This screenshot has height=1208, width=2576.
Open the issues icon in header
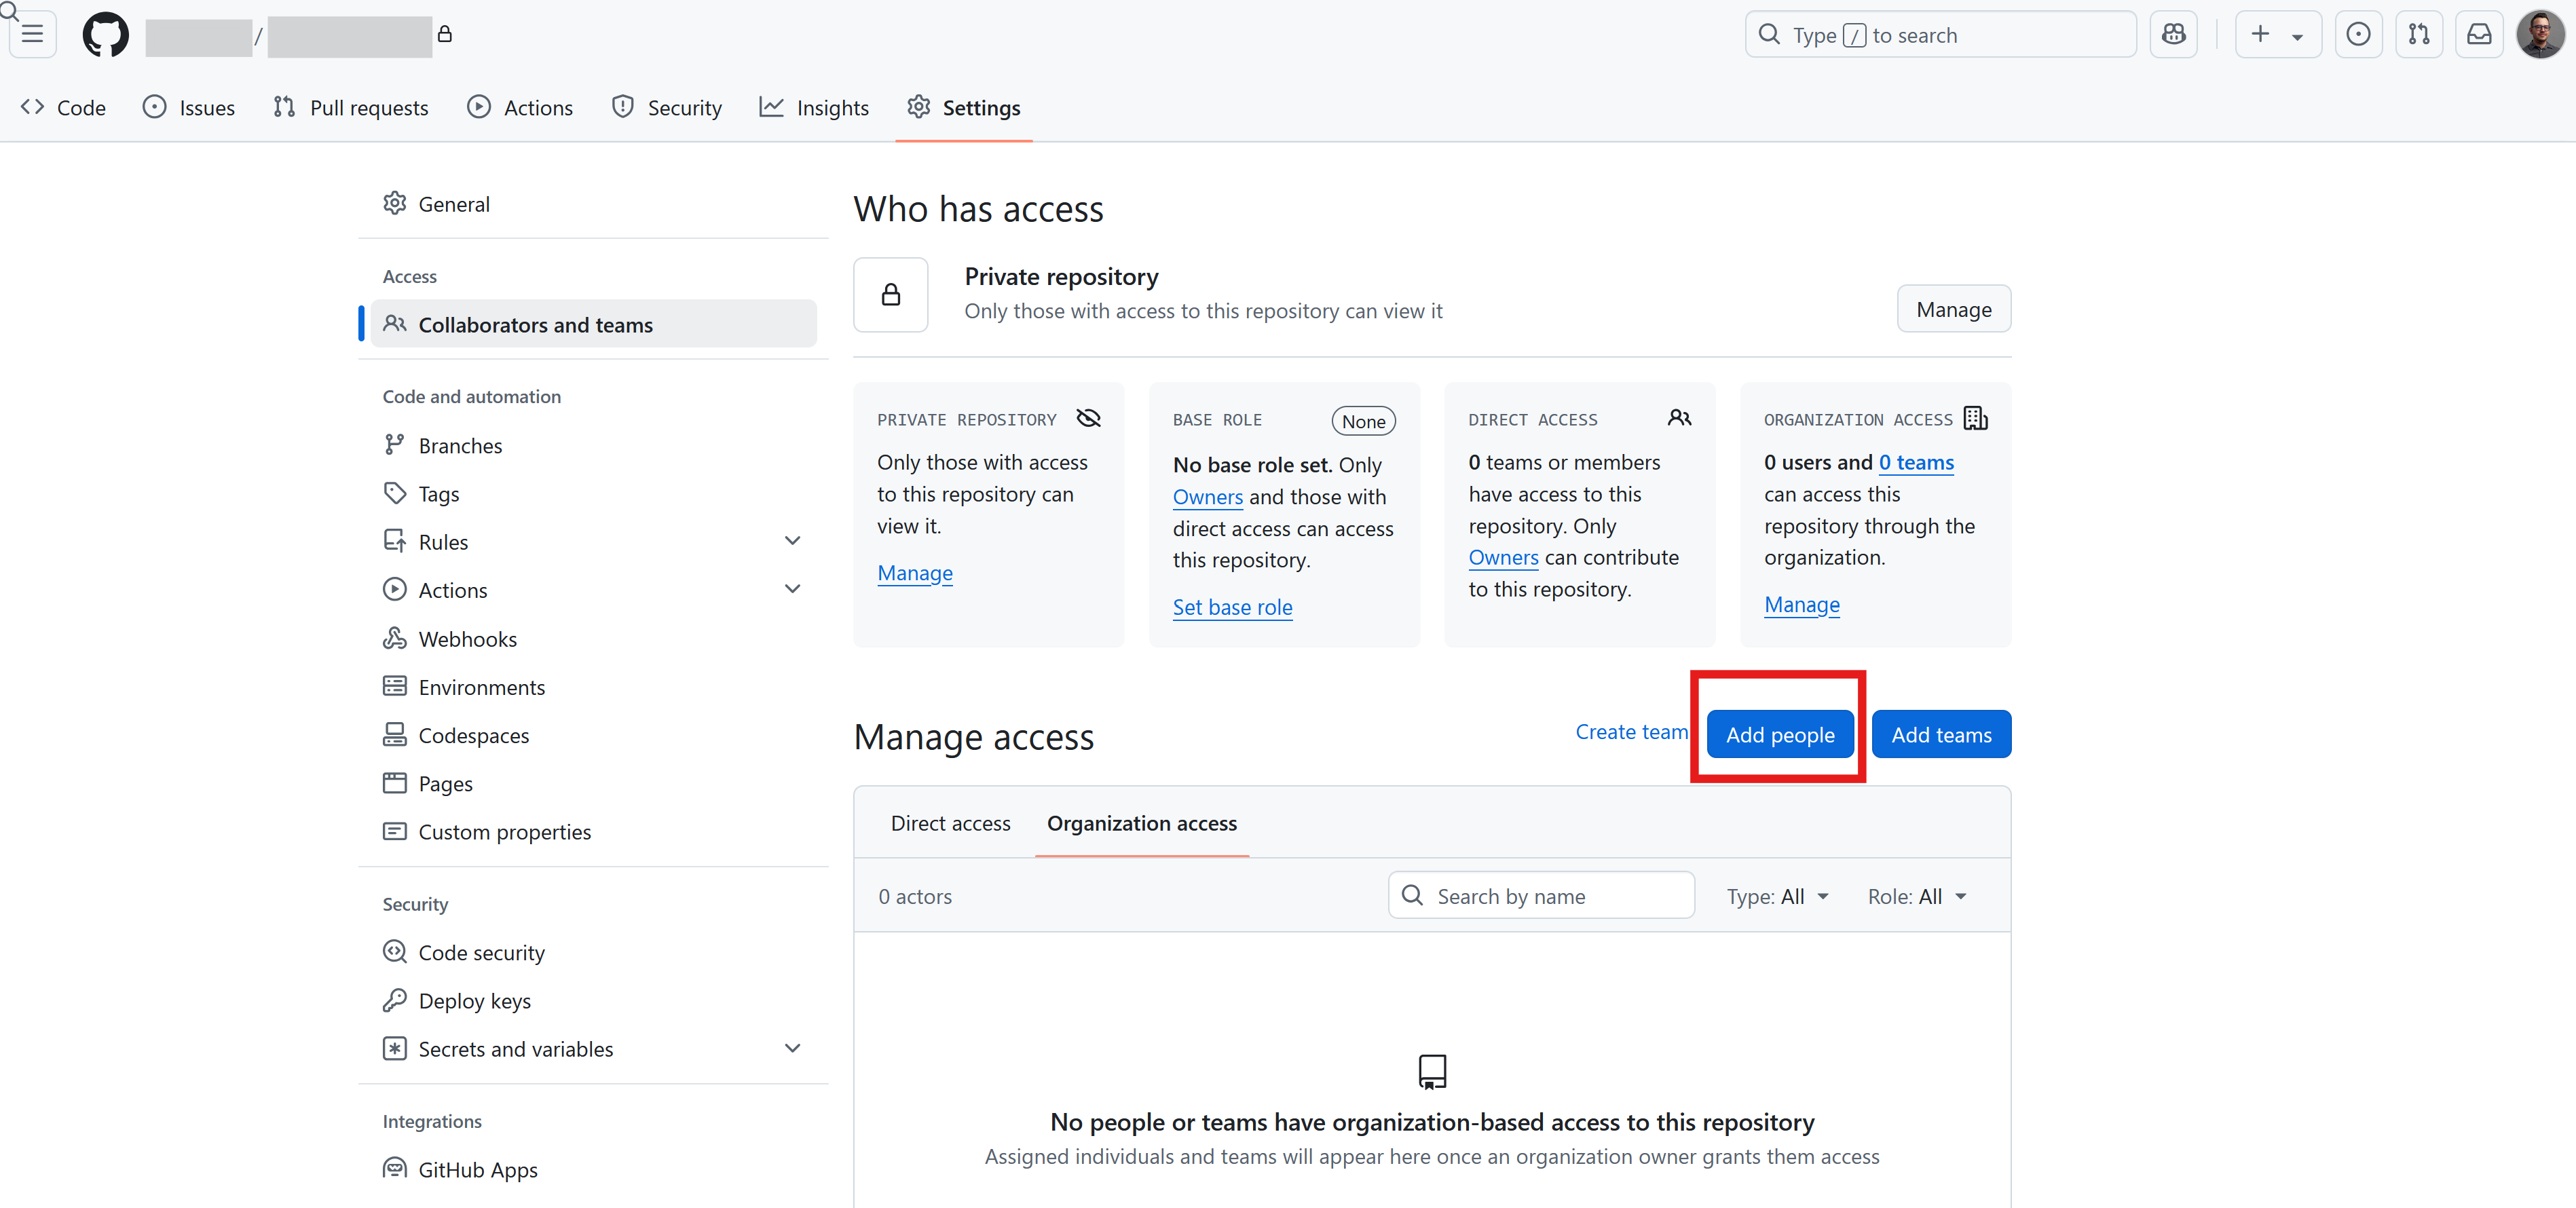tap(2358, 35)
